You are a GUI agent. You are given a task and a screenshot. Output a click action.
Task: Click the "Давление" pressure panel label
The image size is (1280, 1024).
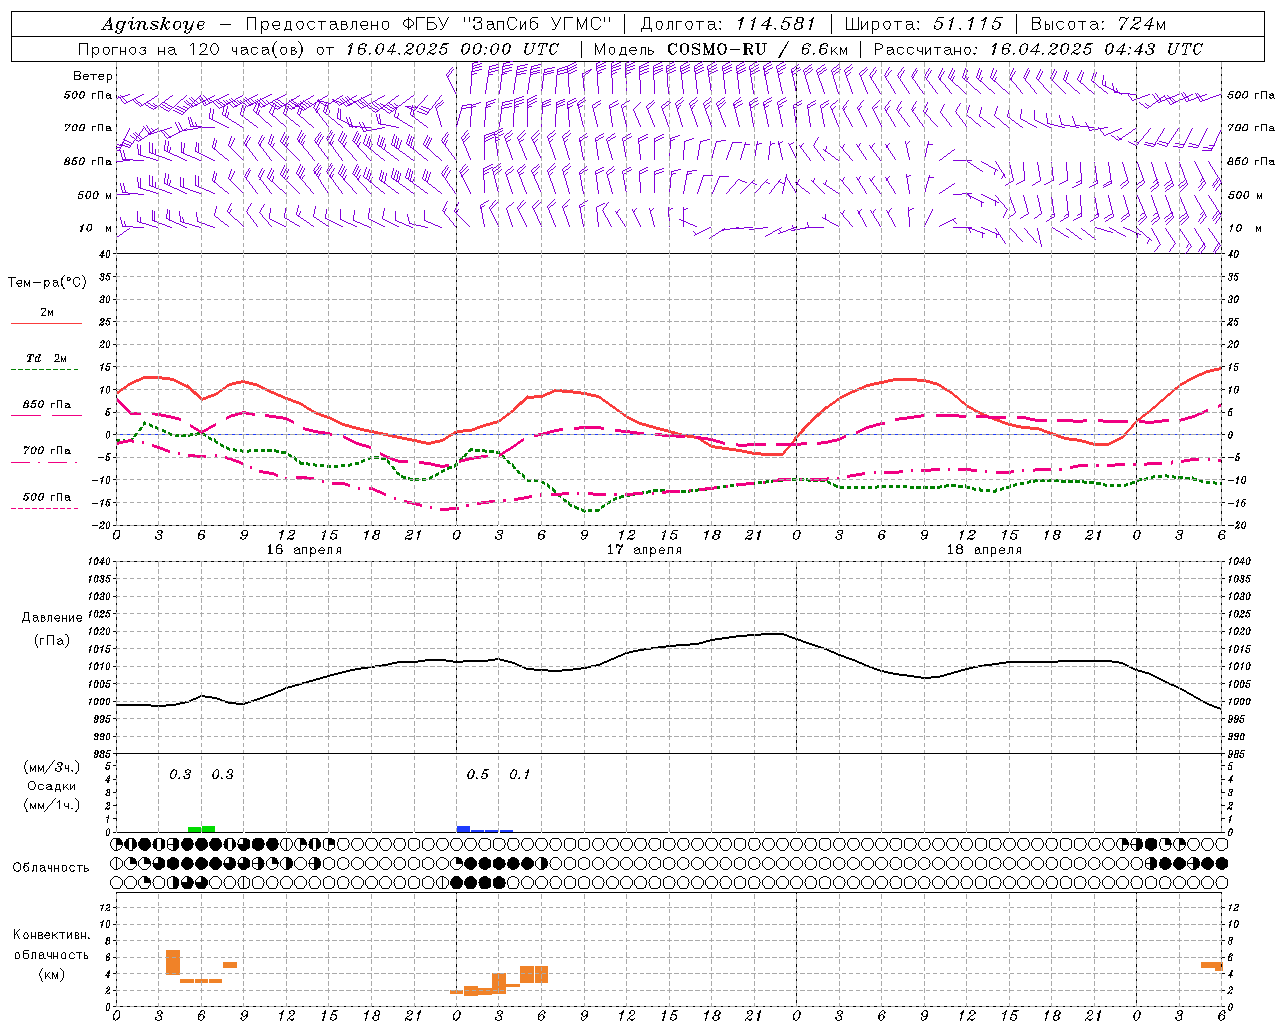52,618
